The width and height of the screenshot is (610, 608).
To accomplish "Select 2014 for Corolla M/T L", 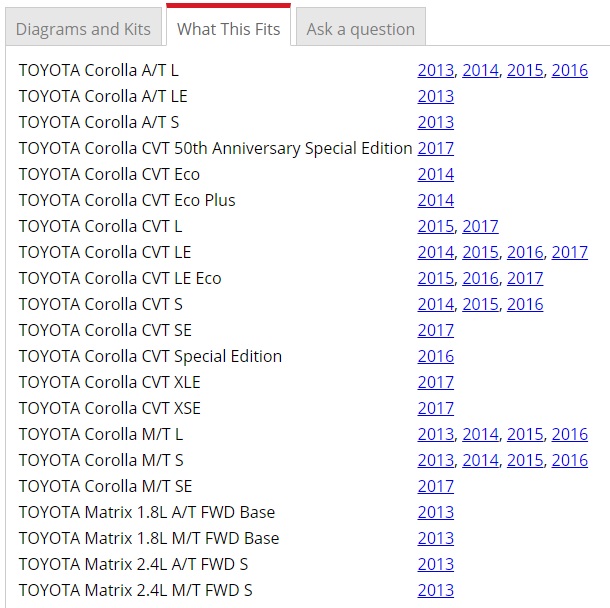I will point(480,434).
